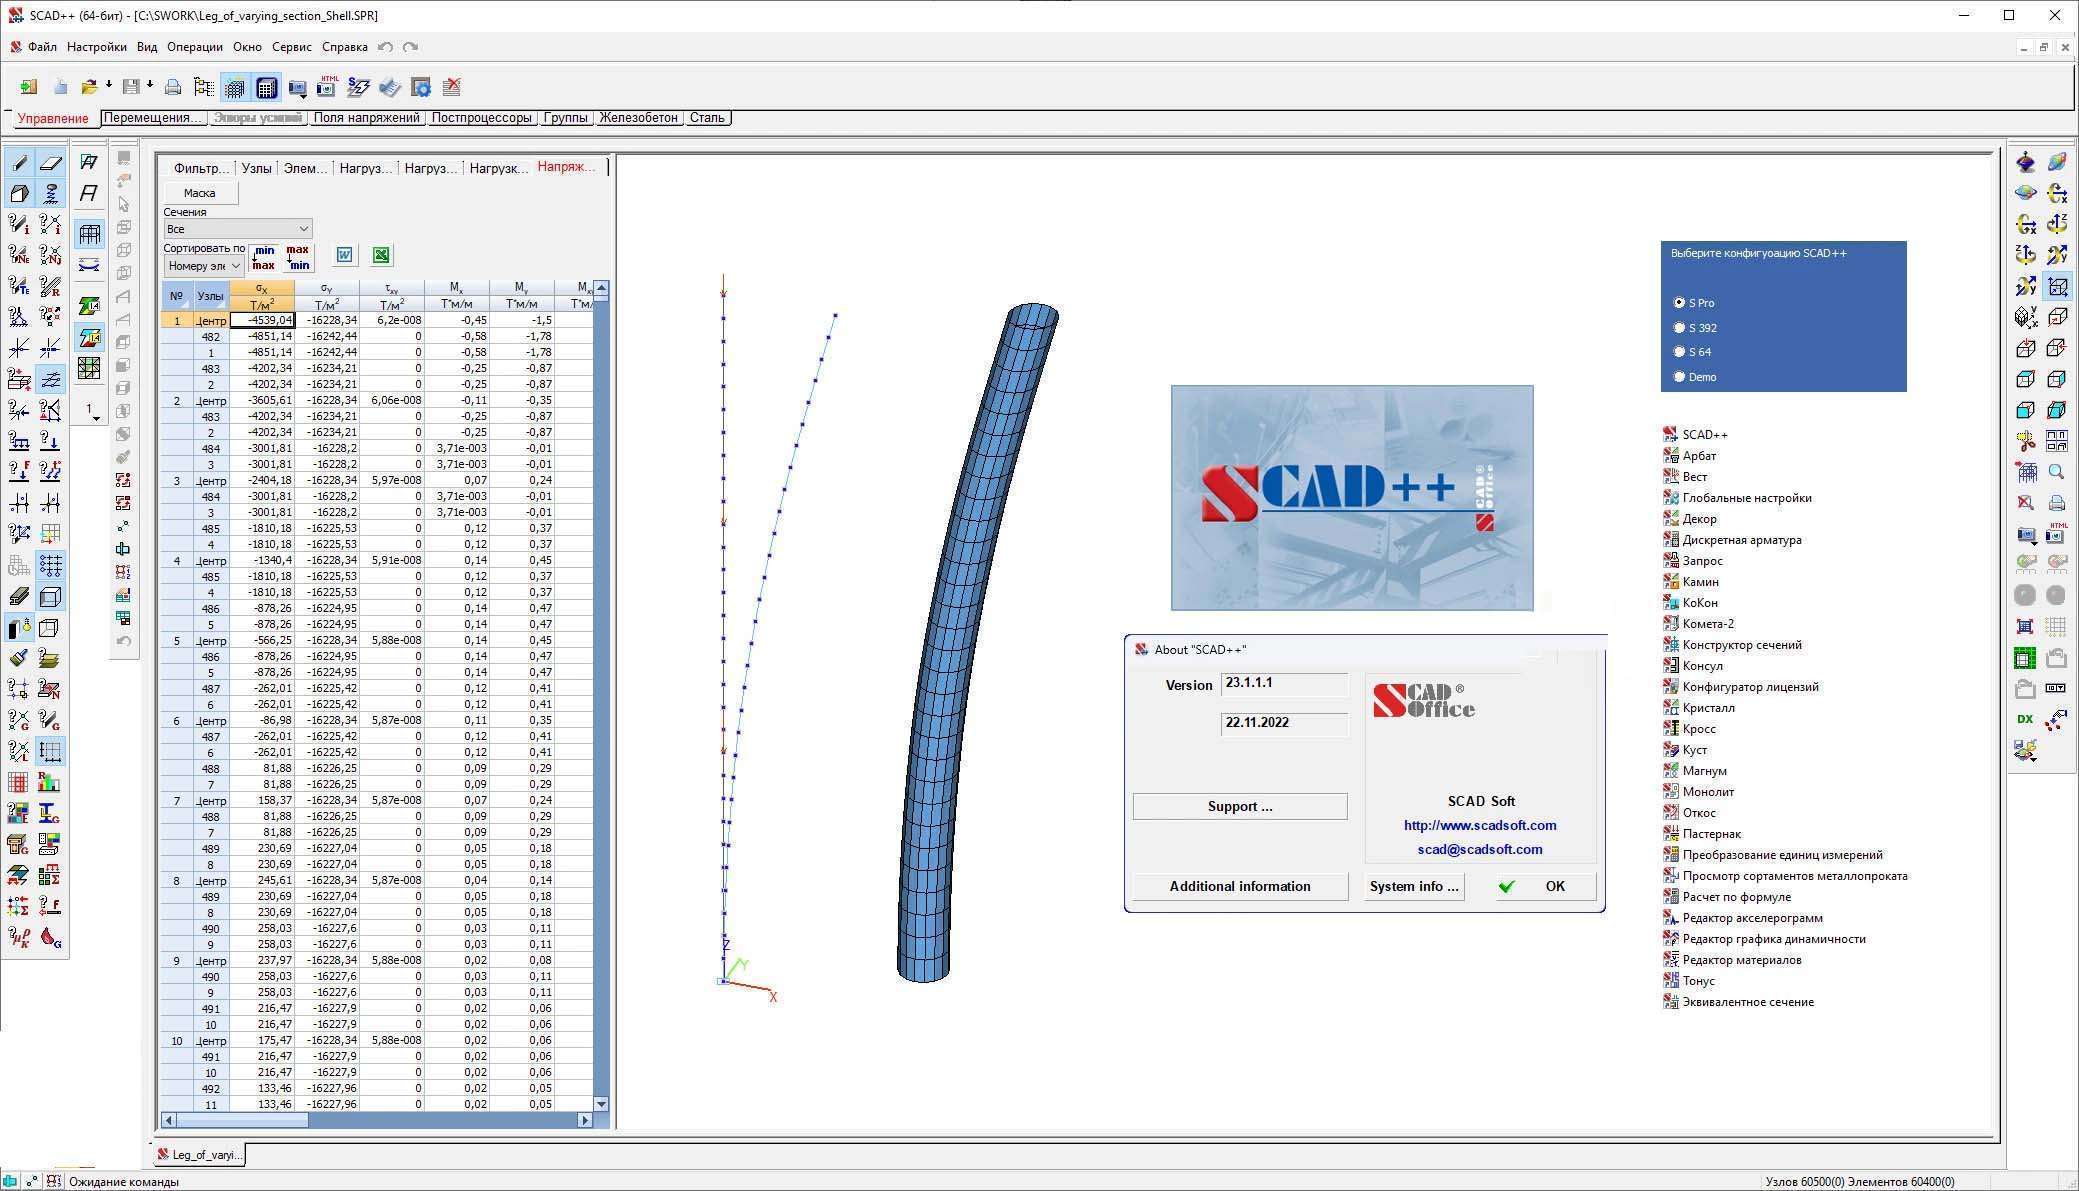This screenshot has height=1191, width=2079.
Task: Click the Additional information button
Action: click(1239, 886)
